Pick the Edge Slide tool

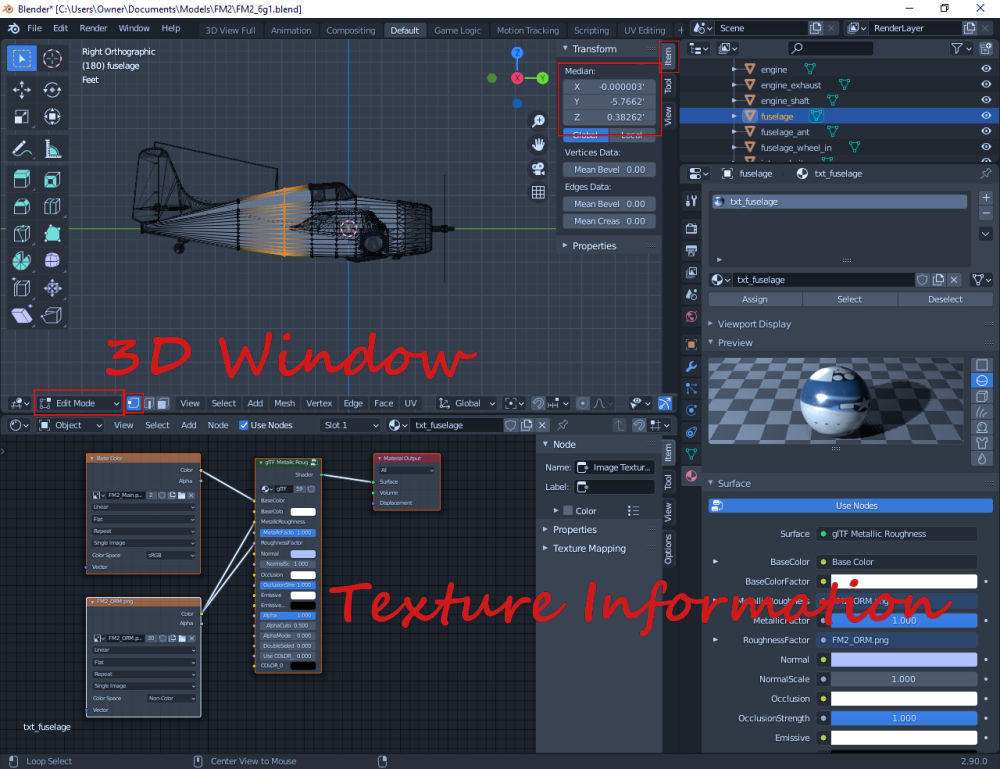click(22, 288)
